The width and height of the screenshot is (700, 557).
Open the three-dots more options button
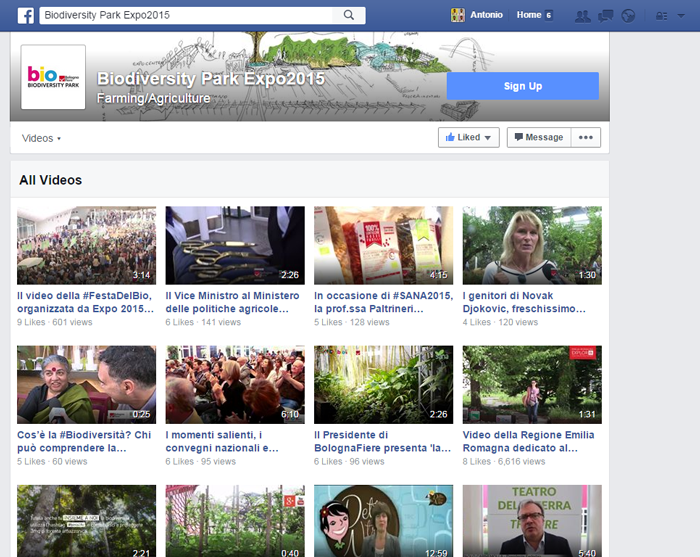(585, 137)
